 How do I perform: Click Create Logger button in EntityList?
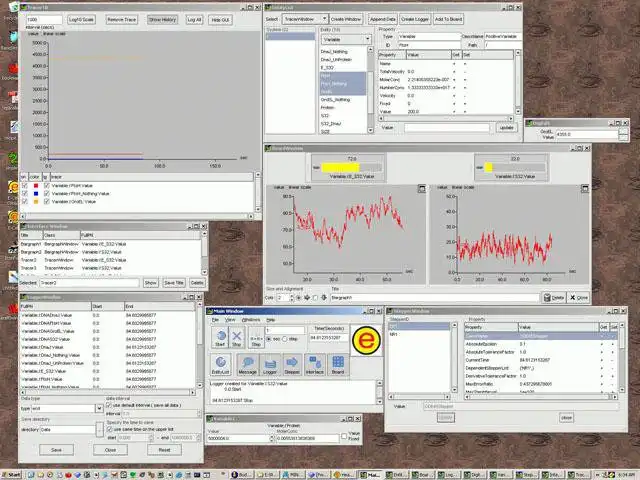click(x=415, y=19)
